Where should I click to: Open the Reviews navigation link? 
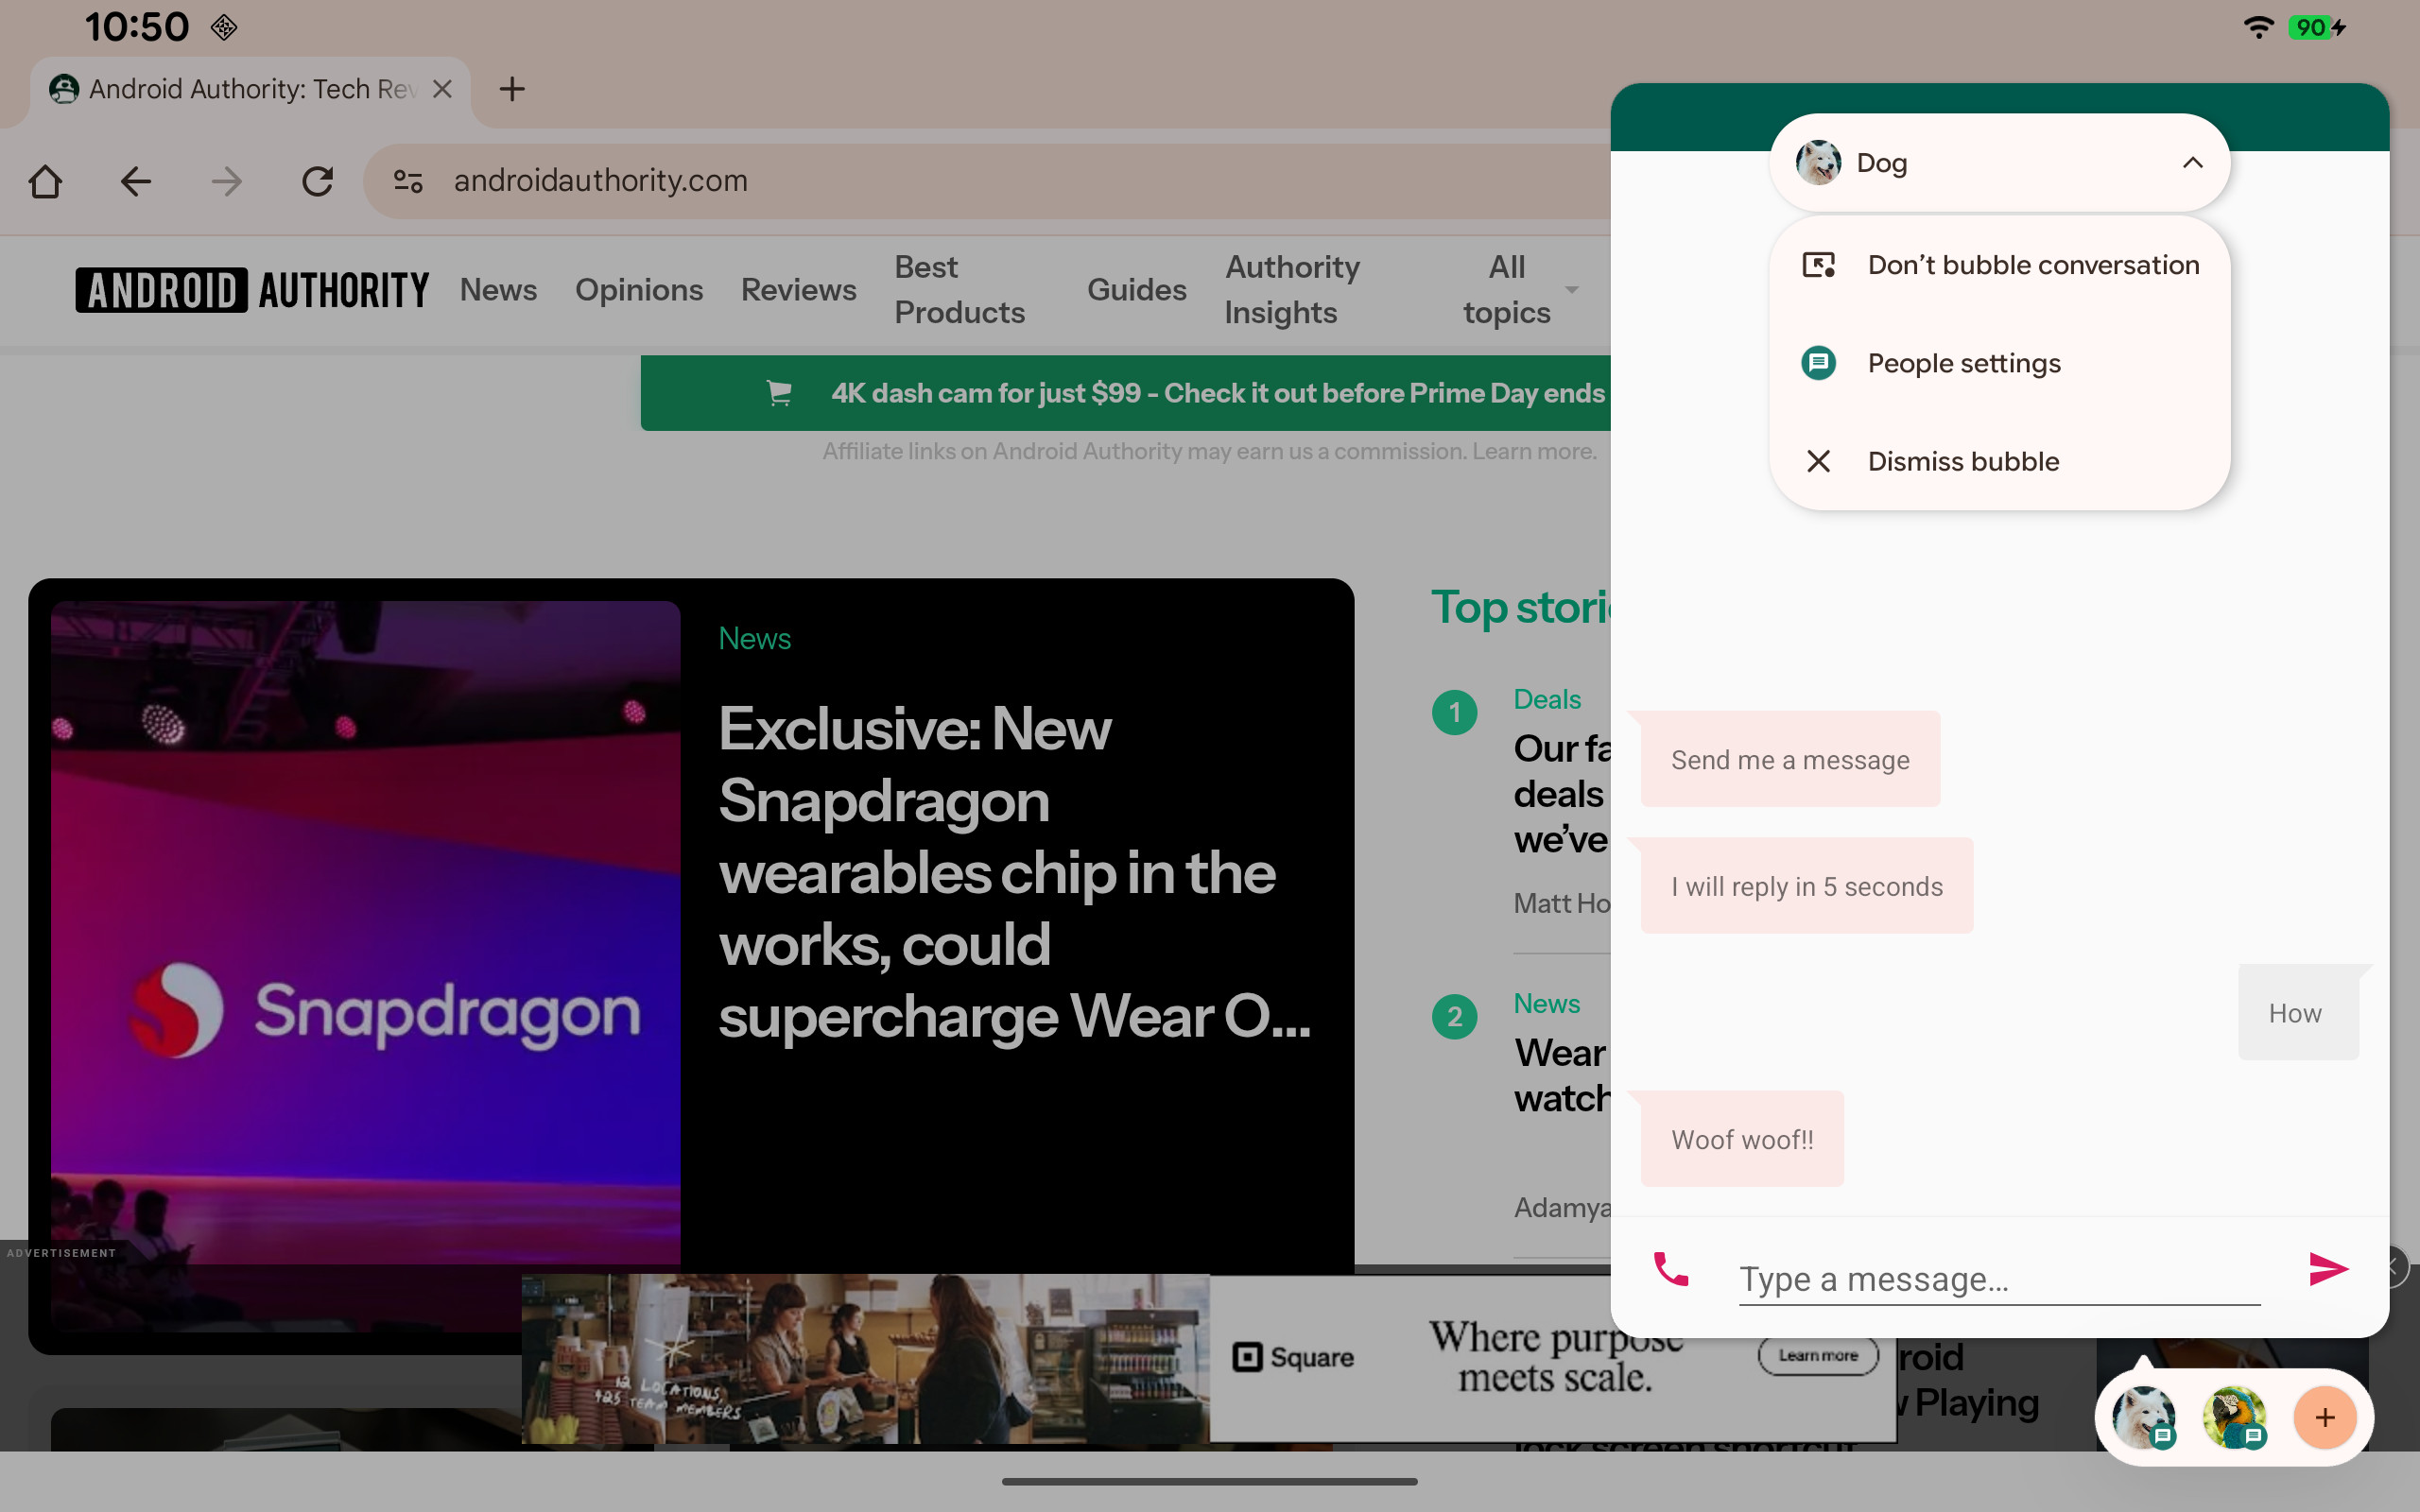[798, 290]
